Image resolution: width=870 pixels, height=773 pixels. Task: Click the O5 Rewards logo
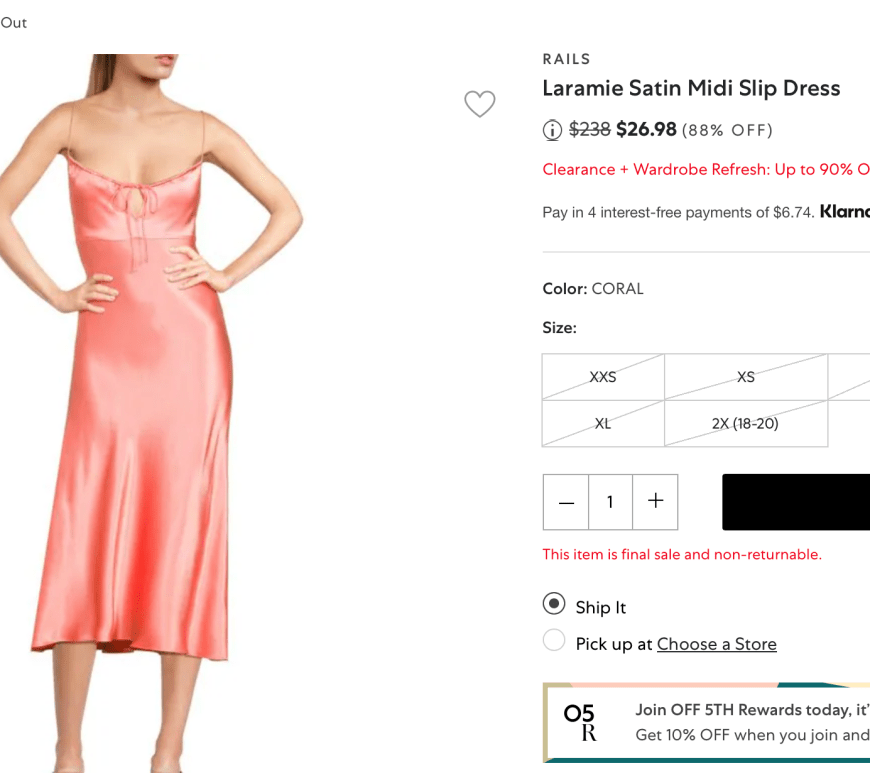pyautogui.click(x=579, y=723)
